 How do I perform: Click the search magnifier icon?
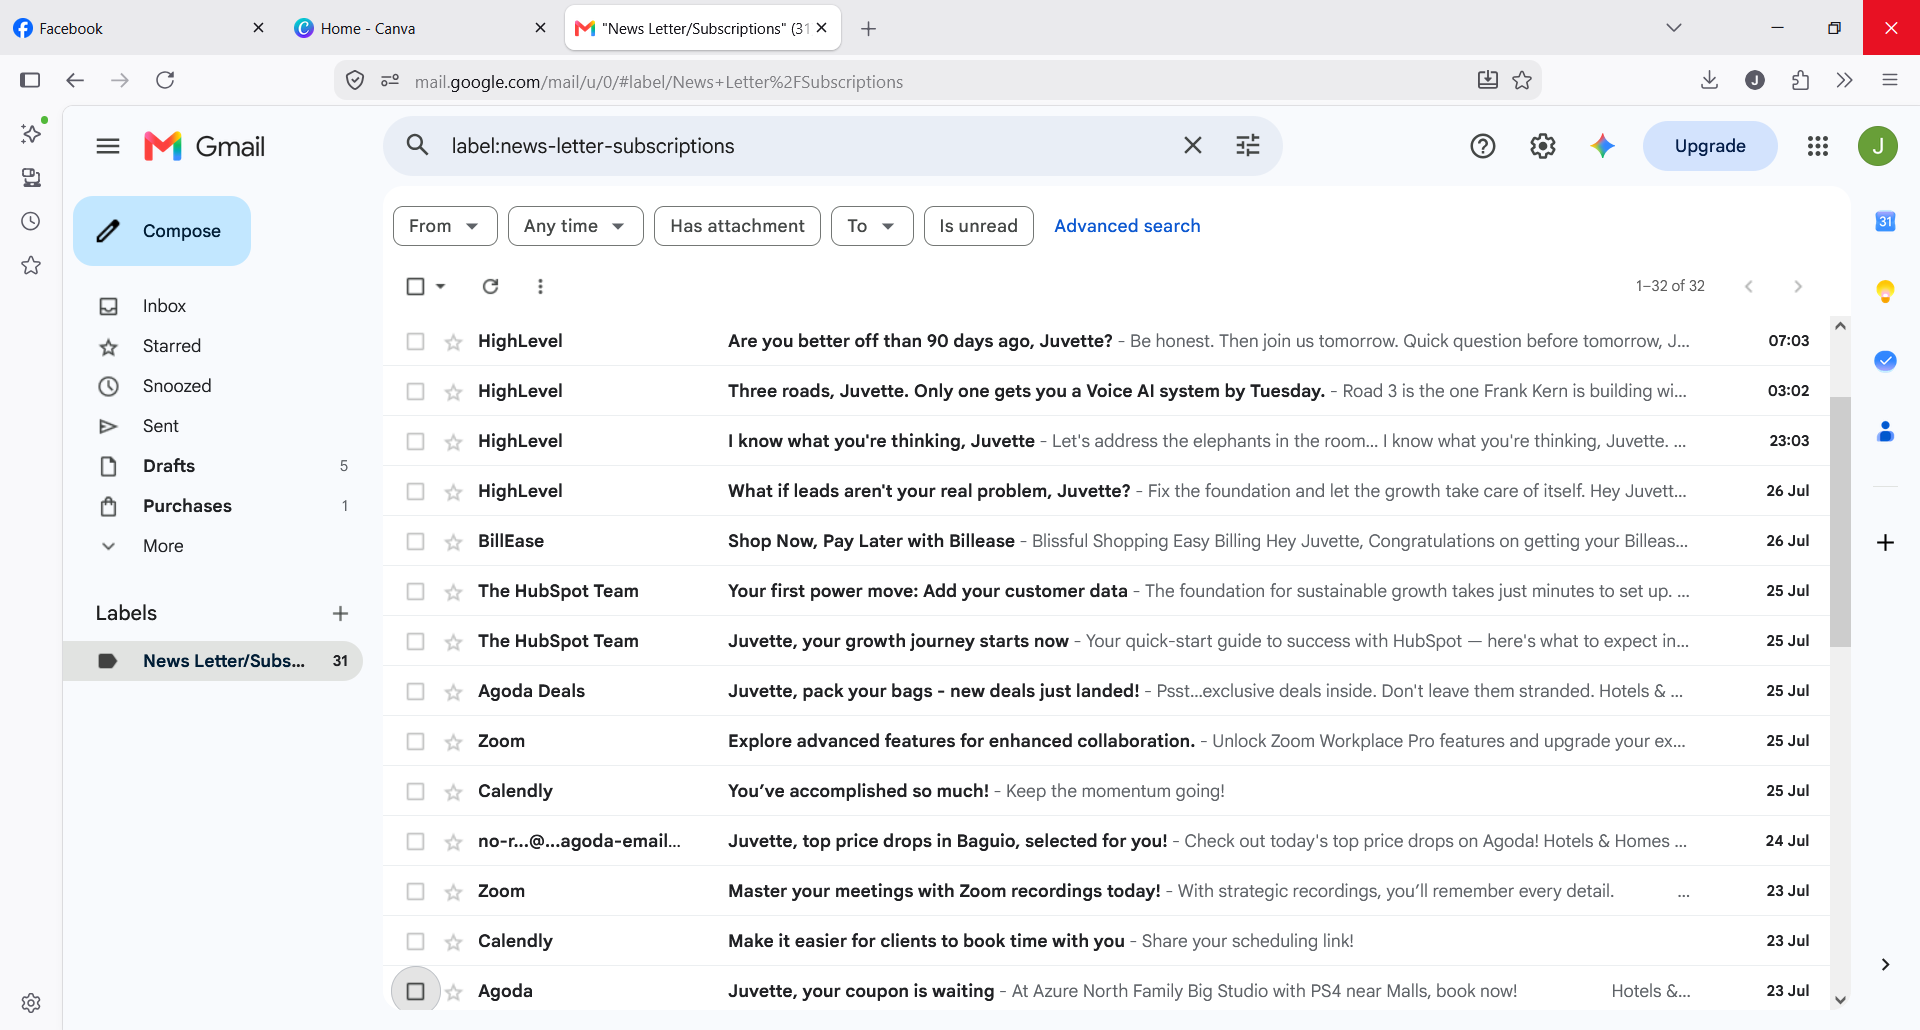click(418, 146)
